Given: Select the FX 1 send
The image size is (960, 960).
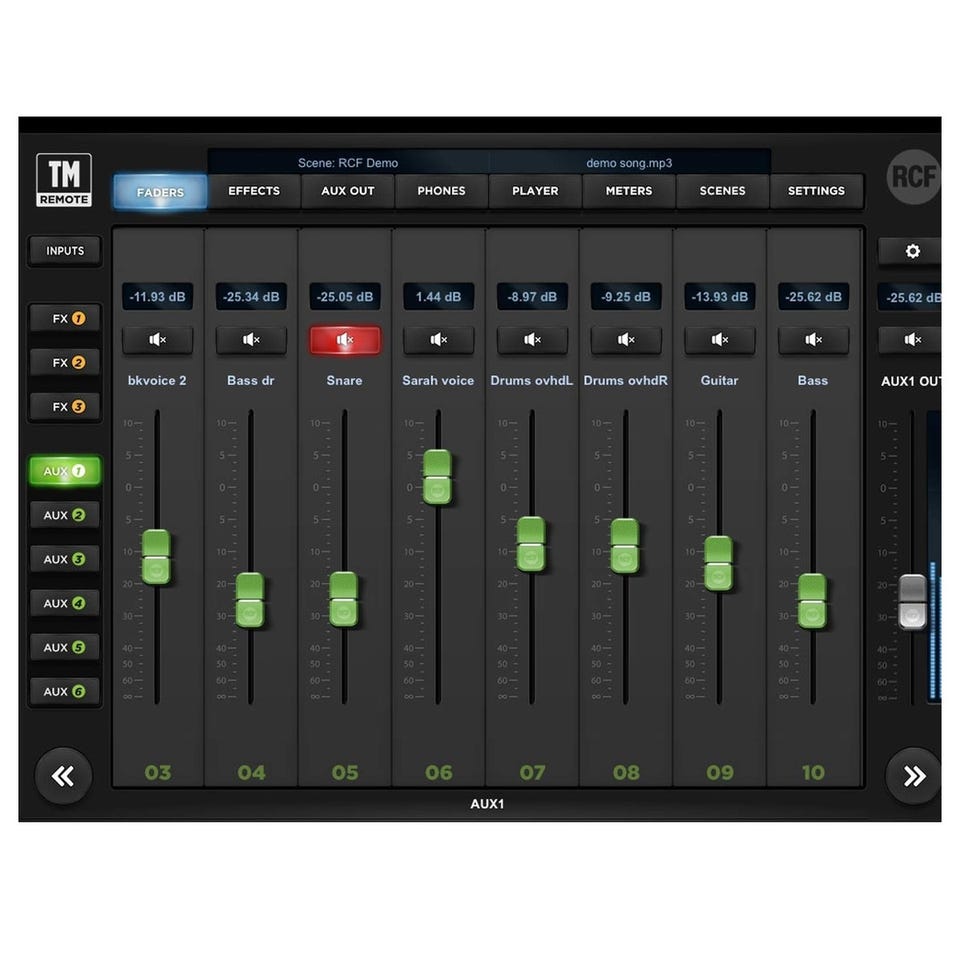Looking at the screenshot, I should click(x=65, y=318).
